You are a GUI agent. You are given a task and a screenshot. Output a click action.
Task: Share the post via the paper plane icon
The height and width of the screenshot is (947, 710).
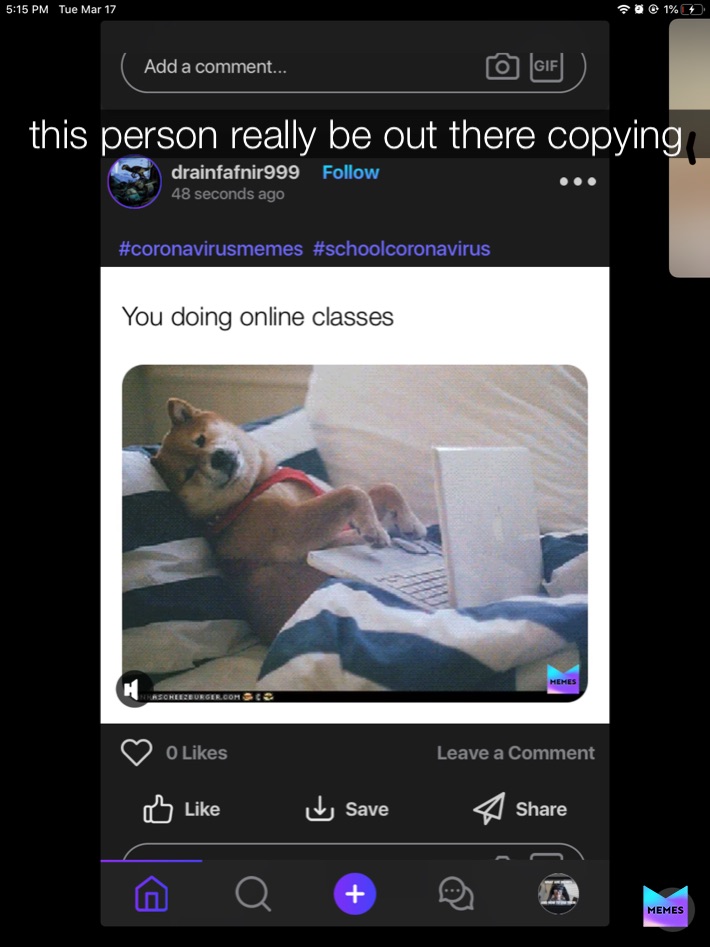pyautogui.click(x=520, y=809)
